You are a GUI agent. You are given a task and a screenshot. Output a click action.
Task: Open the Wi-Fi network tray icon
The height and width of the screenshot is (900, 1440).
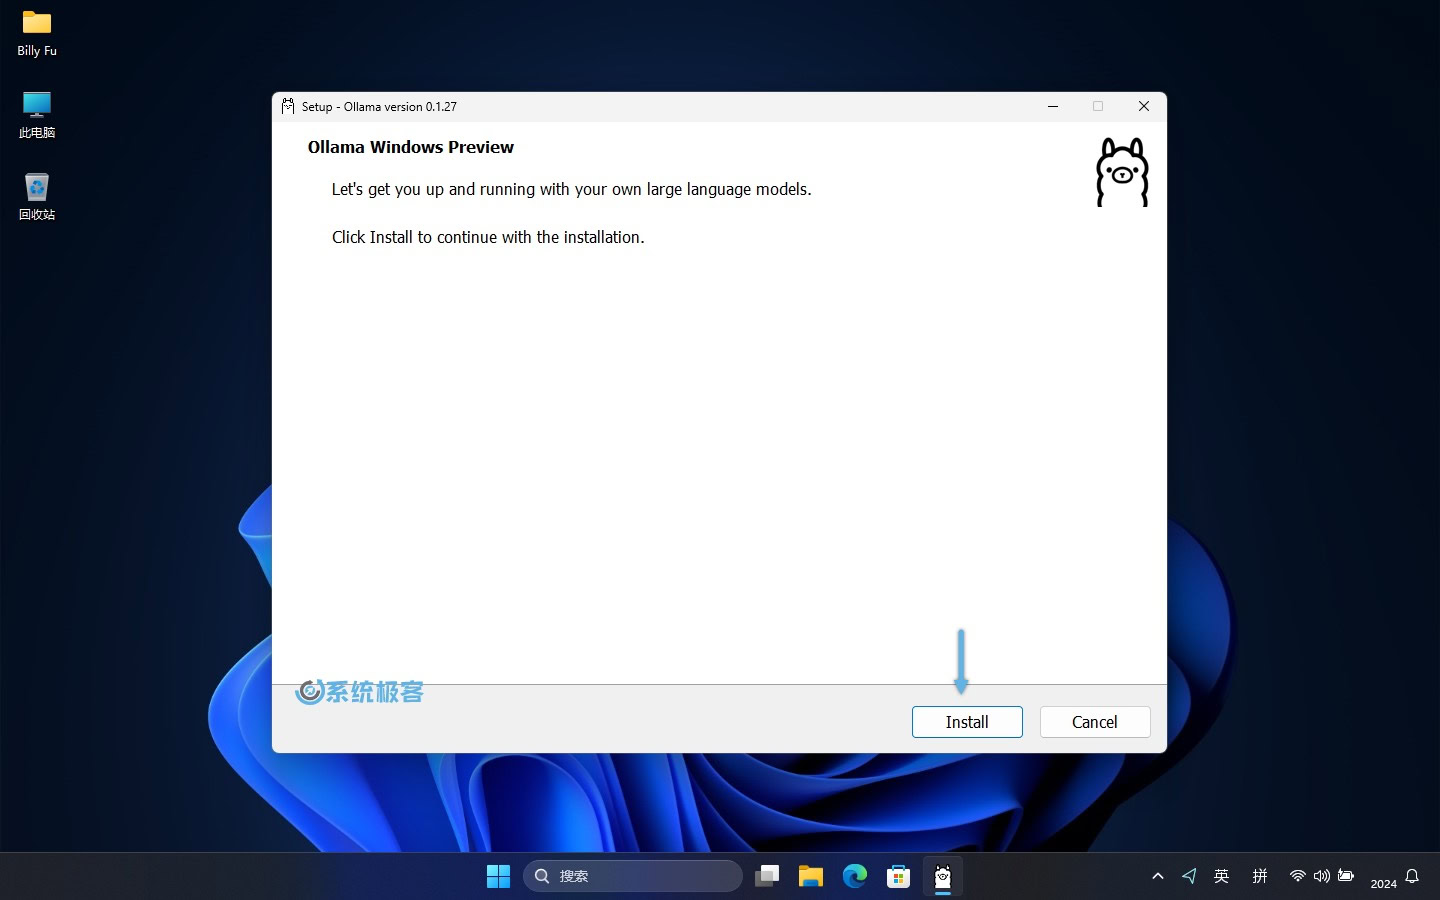(x=1297, y=876)
